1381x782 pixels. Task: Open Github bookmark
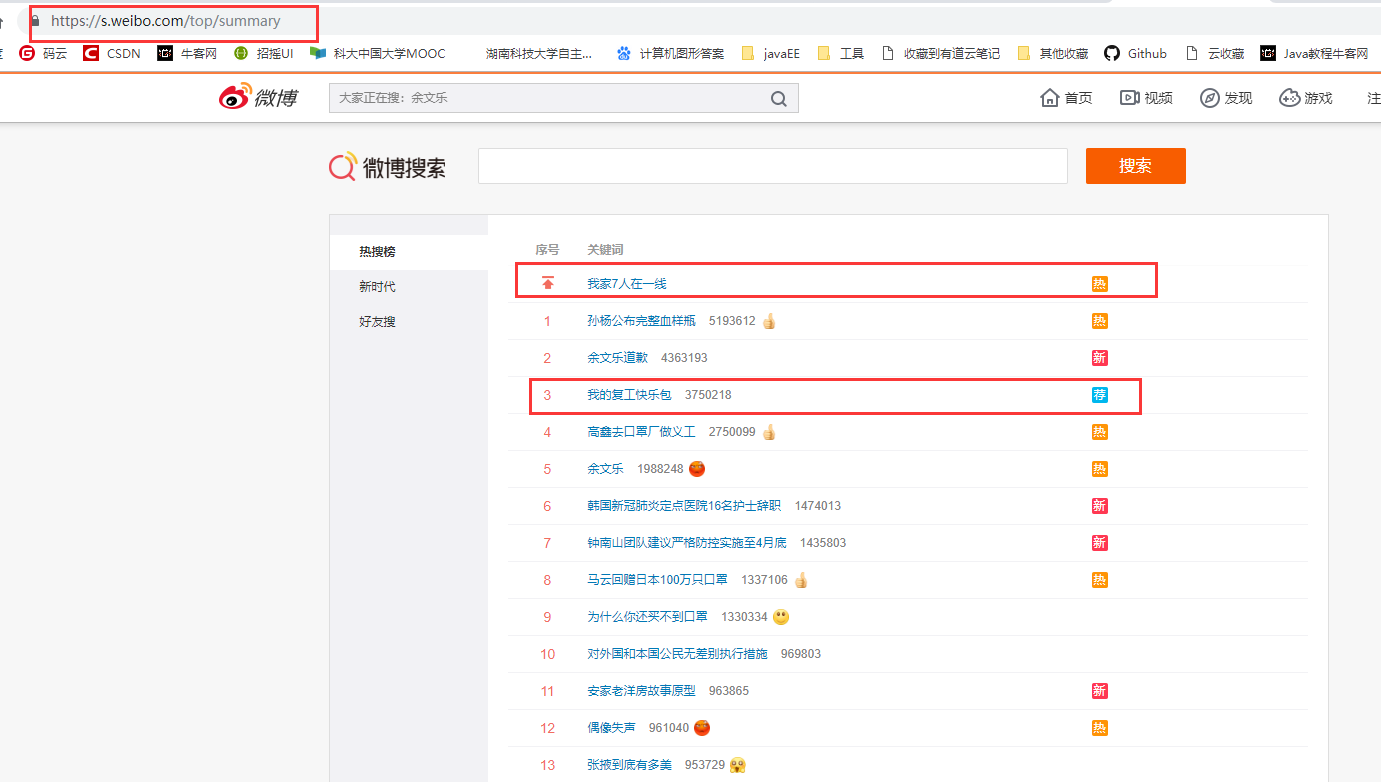(x=1135, y=54)
